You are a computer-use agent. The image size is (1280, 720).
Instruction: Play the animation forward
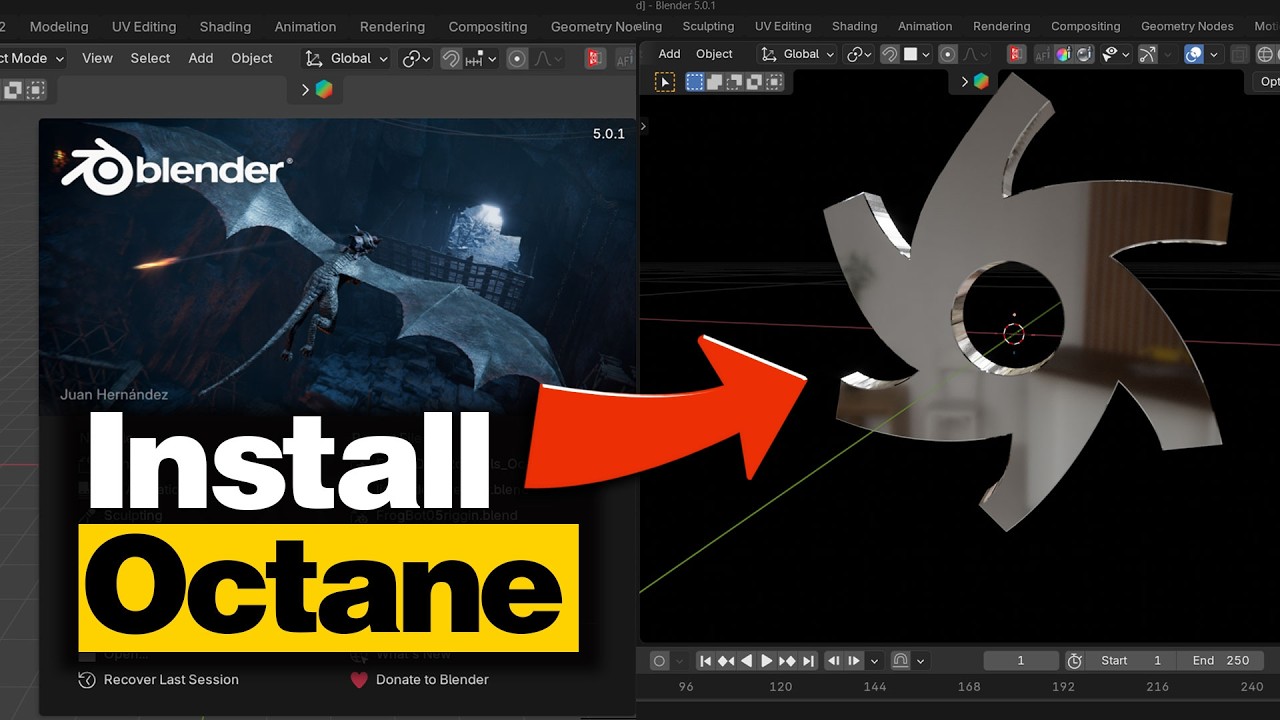coord(767,661)
